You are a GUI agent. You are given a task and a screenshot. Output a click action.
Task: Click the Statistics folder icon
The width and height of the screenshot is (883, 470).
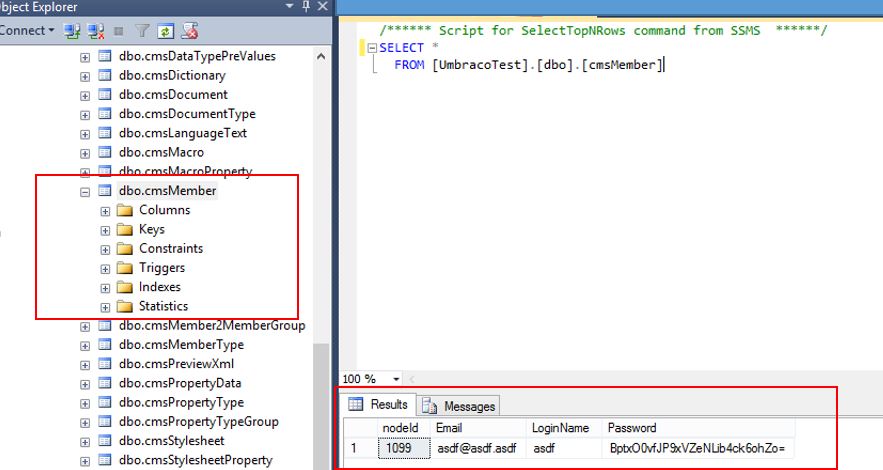click(x=124, y=306)
